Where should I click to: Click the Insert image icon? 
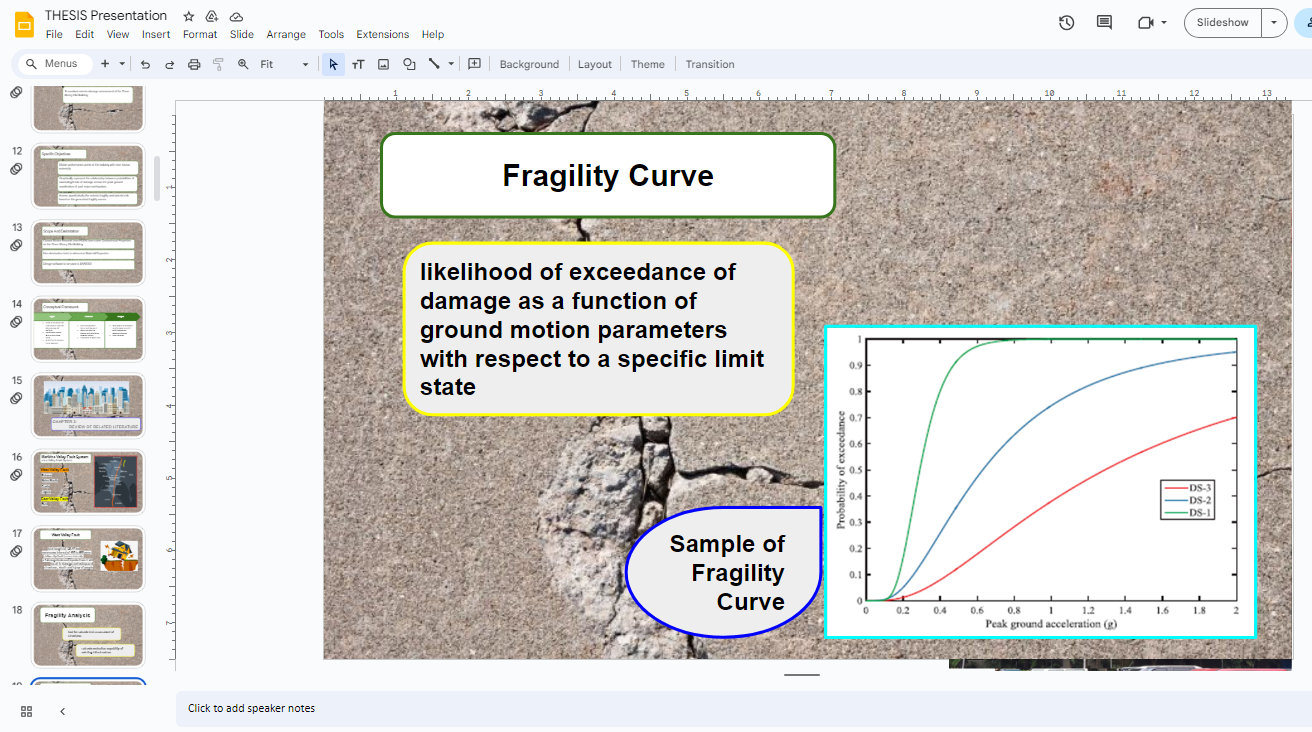point(383,64)
